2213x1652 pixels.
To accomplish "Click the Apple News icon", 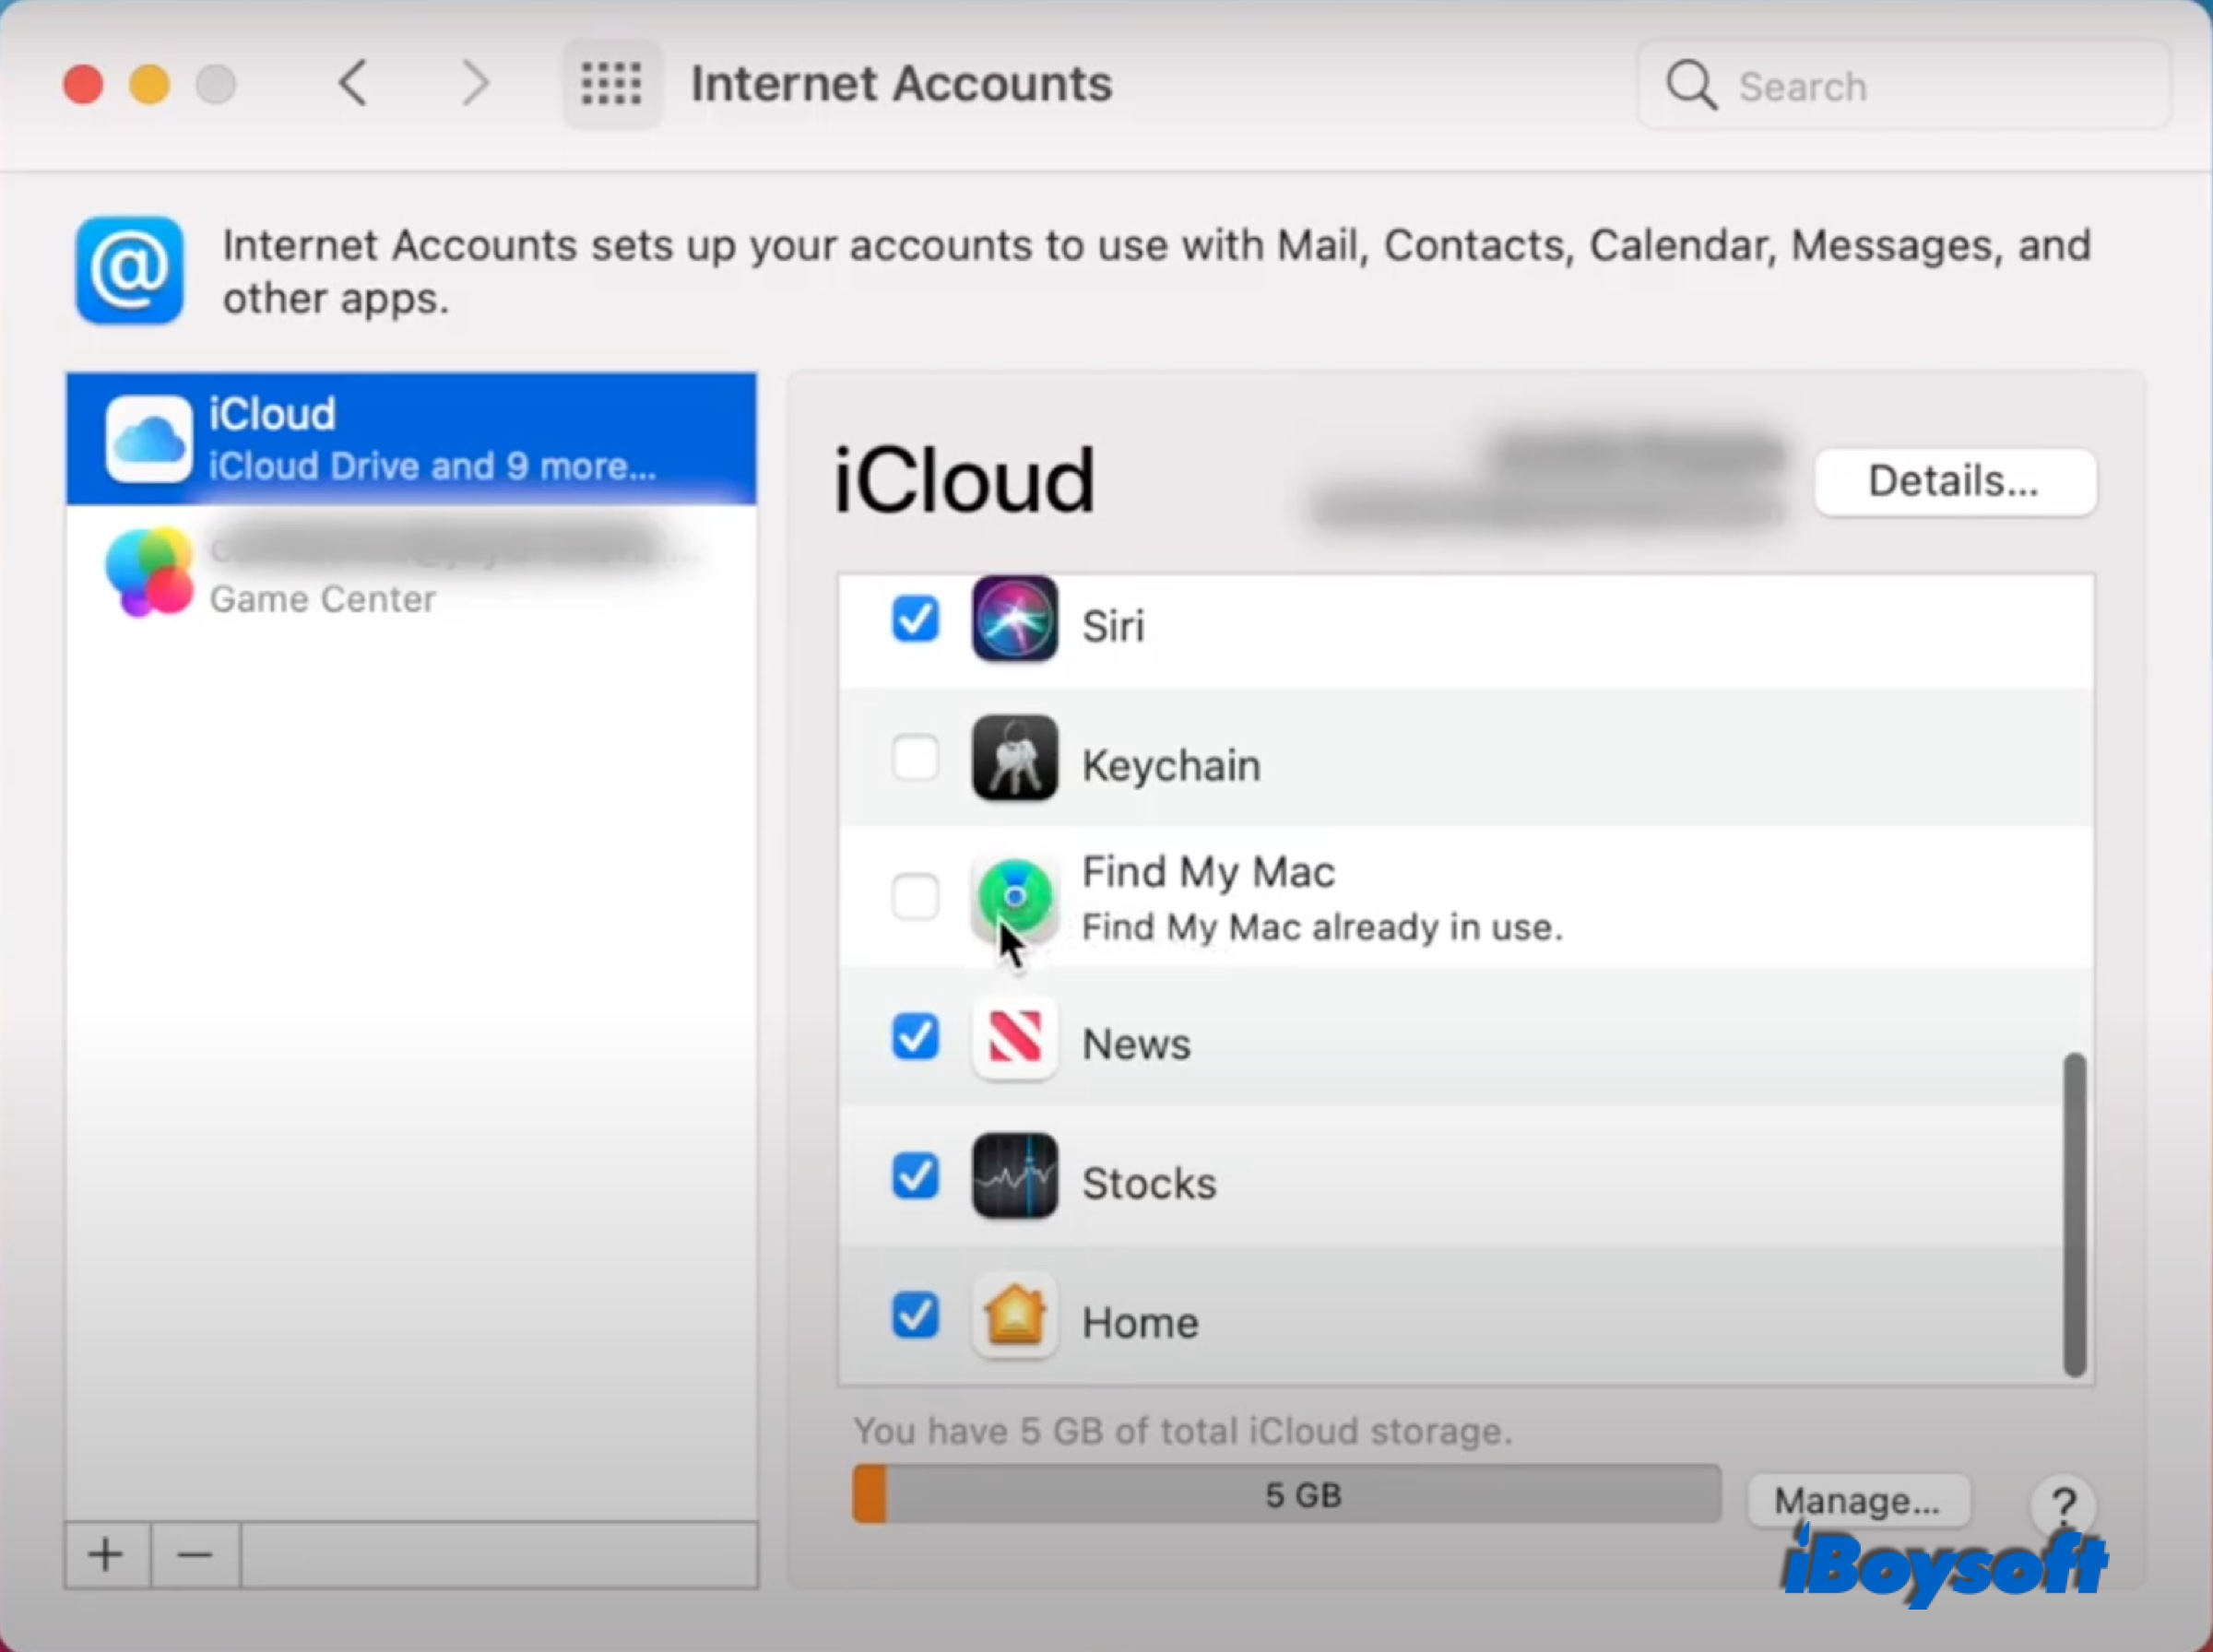I will 1013,1040.
